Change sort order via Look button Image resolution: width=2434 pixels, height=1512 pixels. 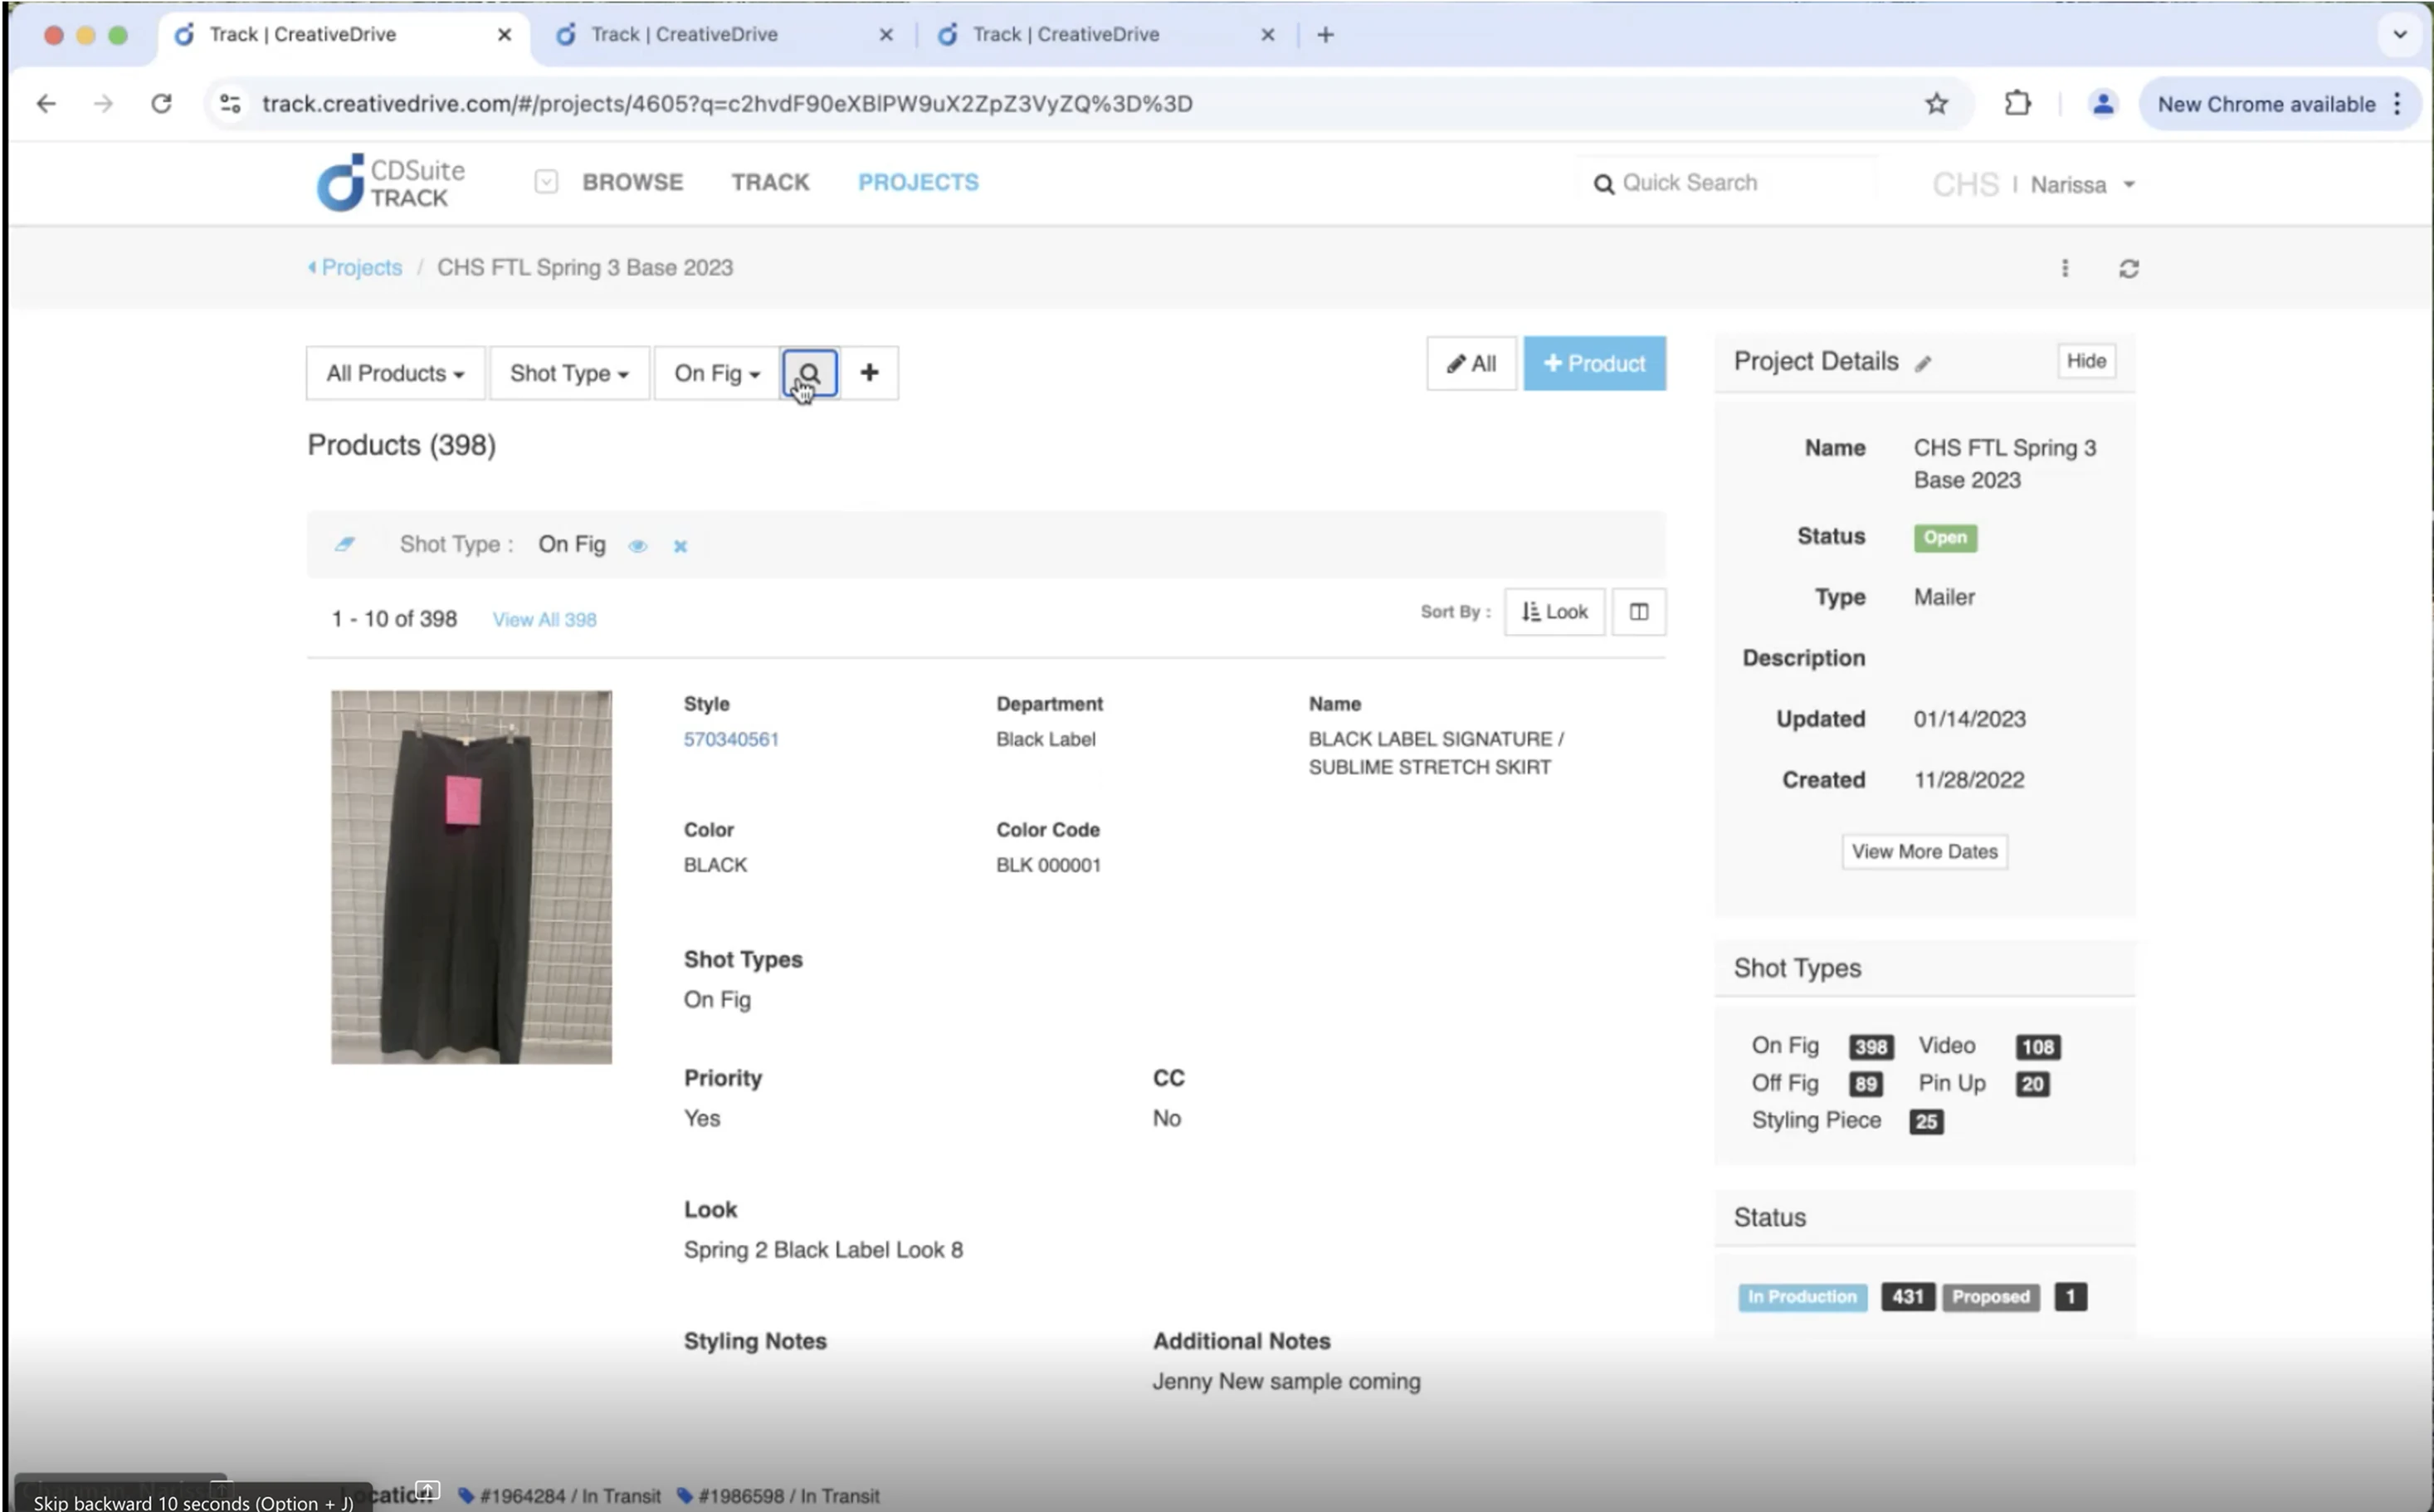1554,612
